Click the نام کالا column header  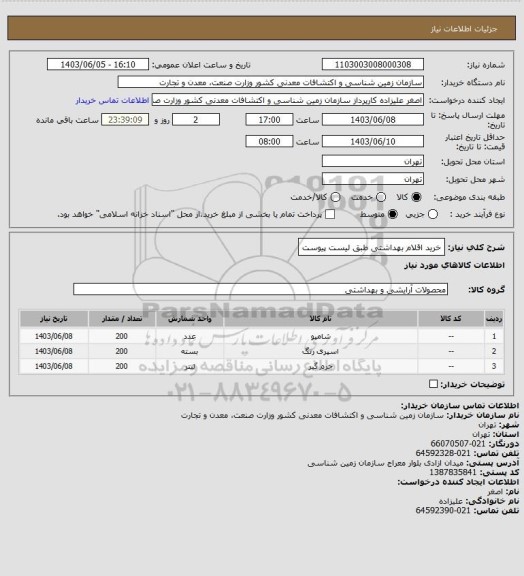(320, 318)
